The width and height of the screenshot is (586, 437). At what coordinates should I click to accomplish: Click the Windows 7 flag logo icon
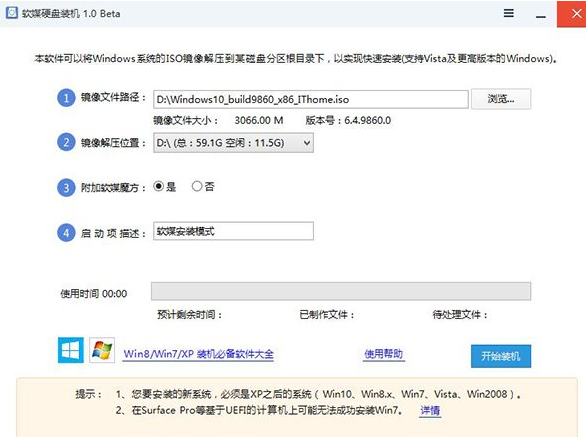pos(102,350)
